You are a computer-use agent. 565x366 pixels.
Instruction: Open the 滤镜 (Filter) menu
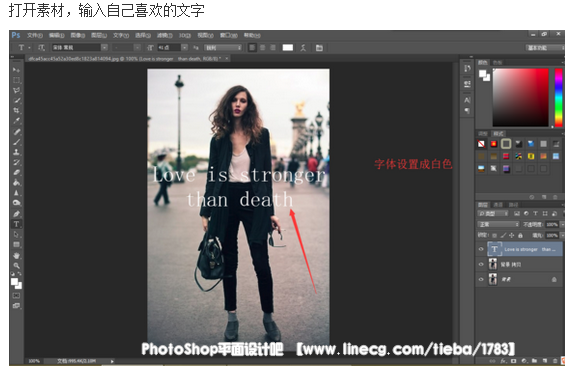164,35
